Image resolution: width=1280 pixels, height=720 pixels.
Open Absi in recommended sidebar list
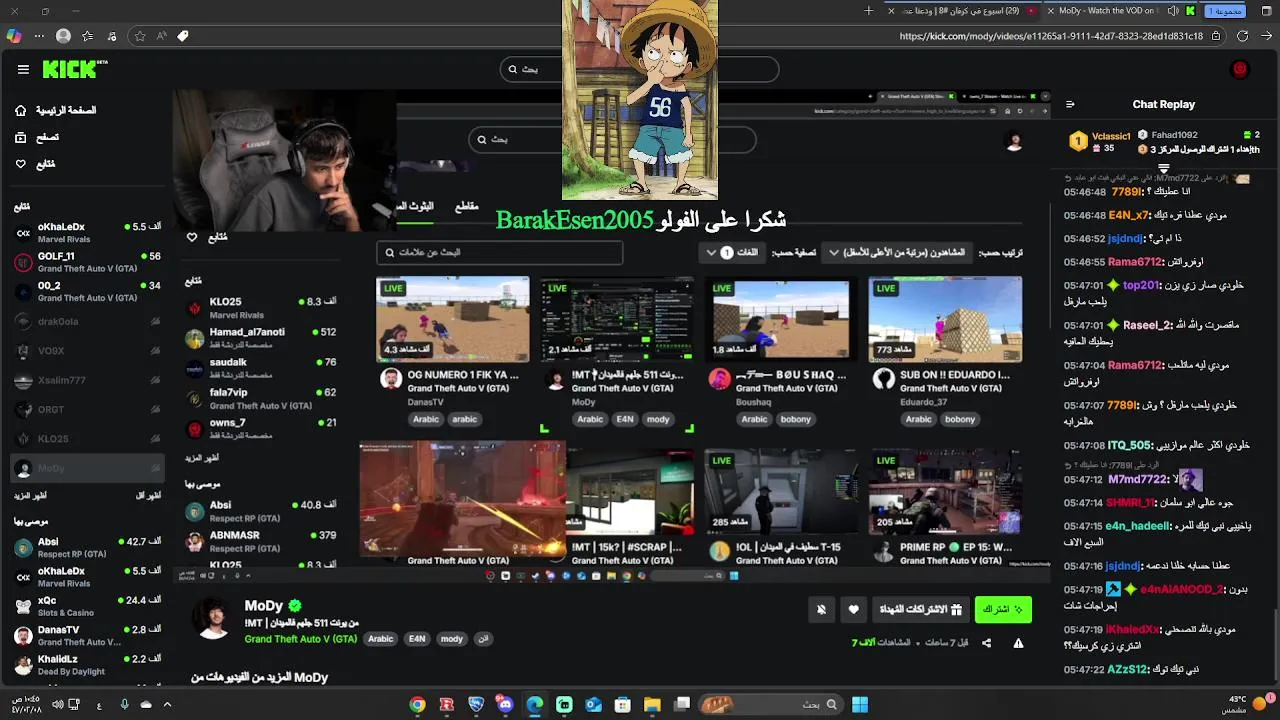pyautogui.click(x=87, y=547)
